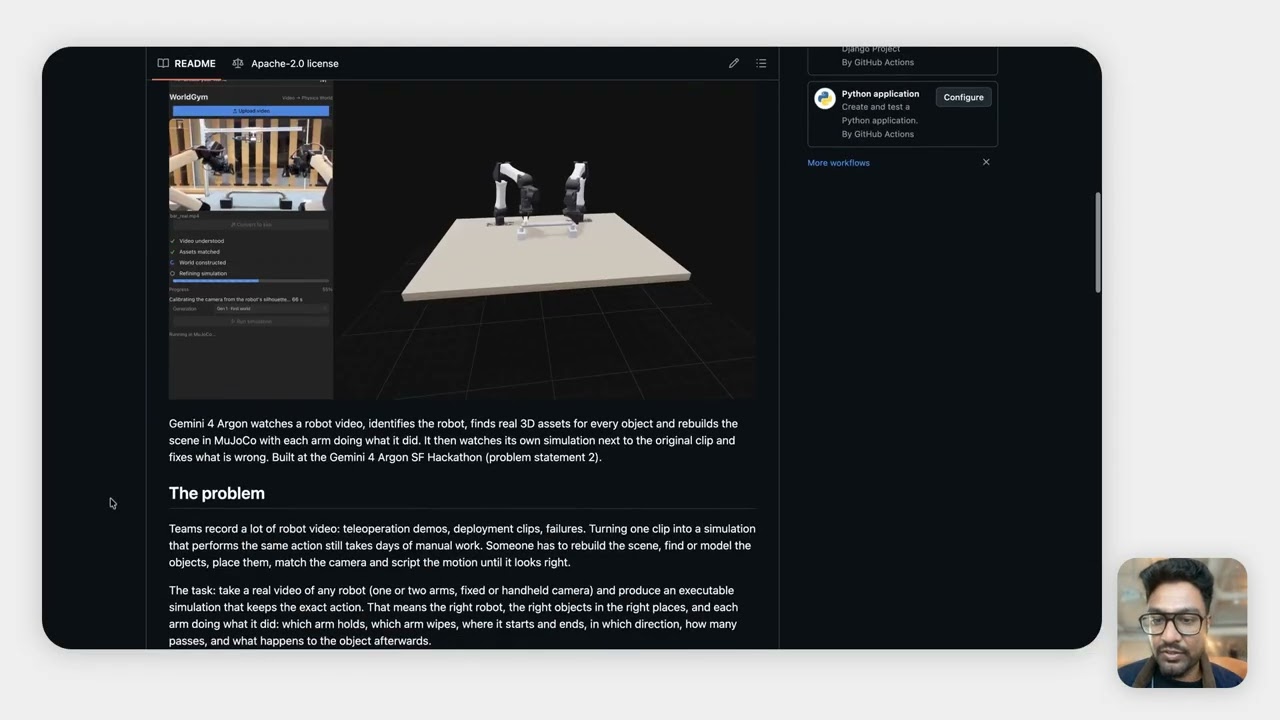Open the WorldGym demo image in README

click(463, 240)
